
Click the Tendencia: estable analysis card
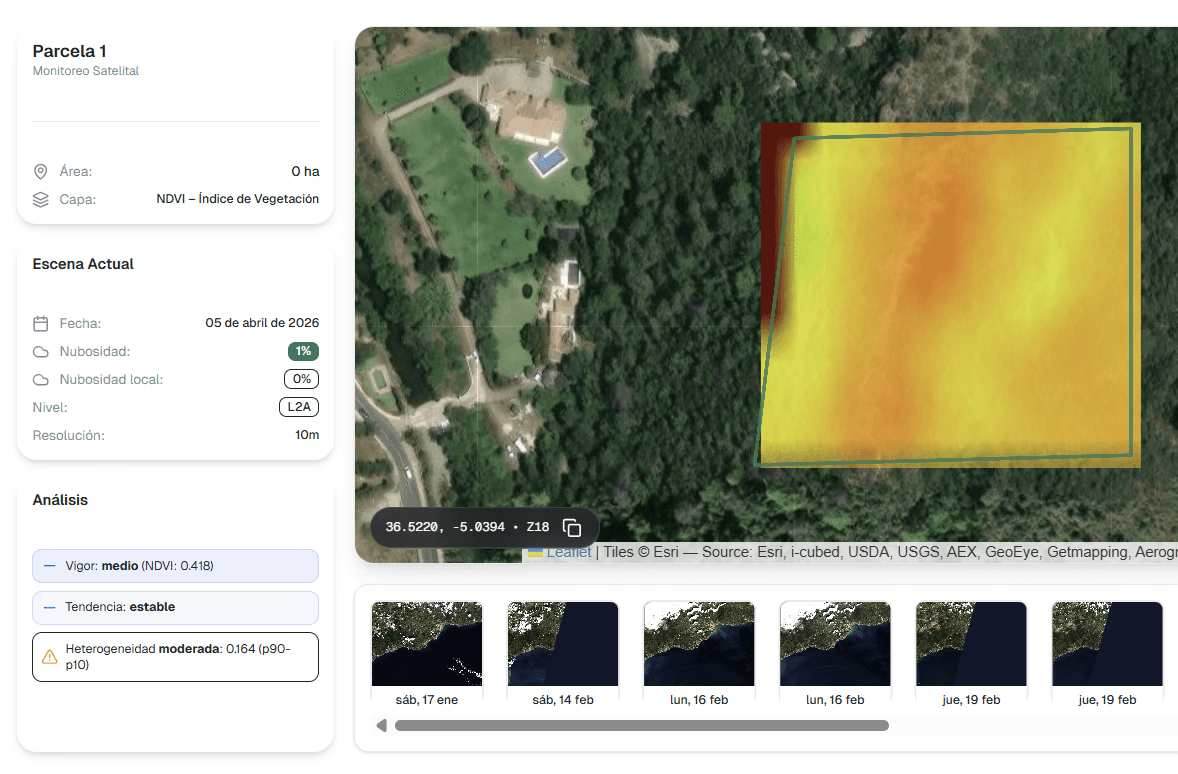tap(175, 607)
